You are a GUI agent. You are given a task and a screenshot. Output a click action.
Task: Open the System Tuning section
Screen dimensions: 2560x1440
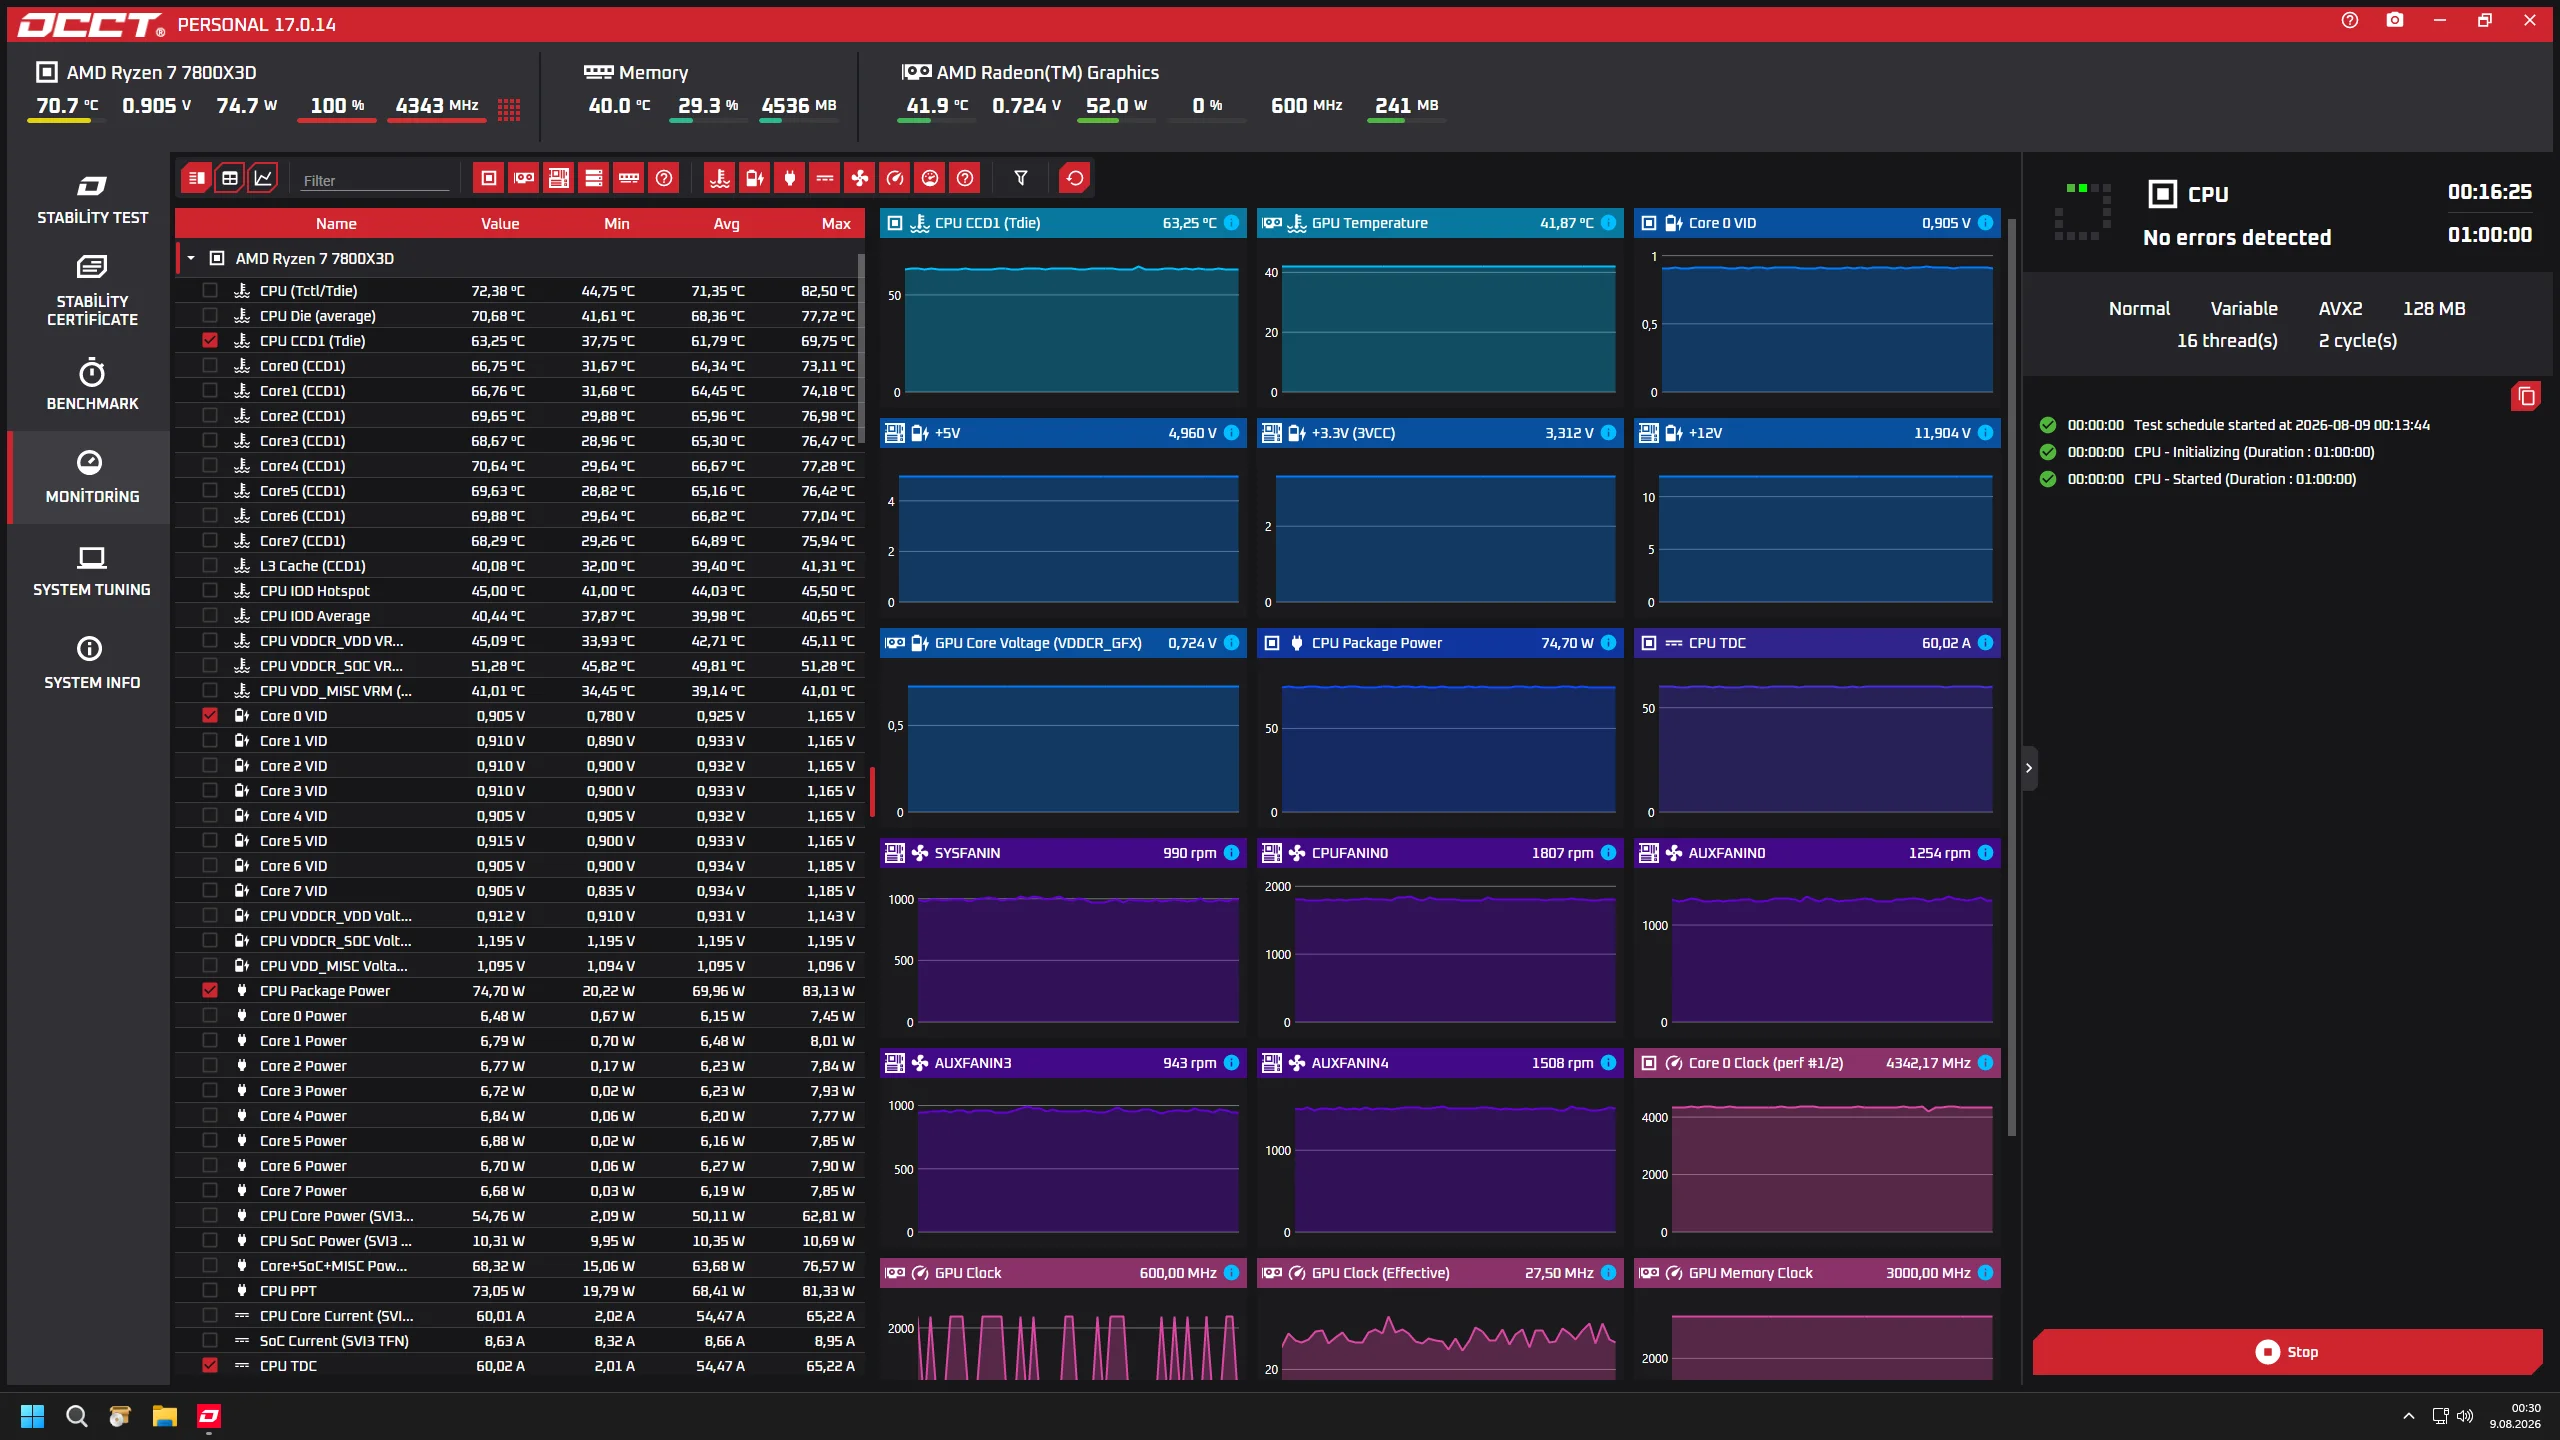coord(91,571)
